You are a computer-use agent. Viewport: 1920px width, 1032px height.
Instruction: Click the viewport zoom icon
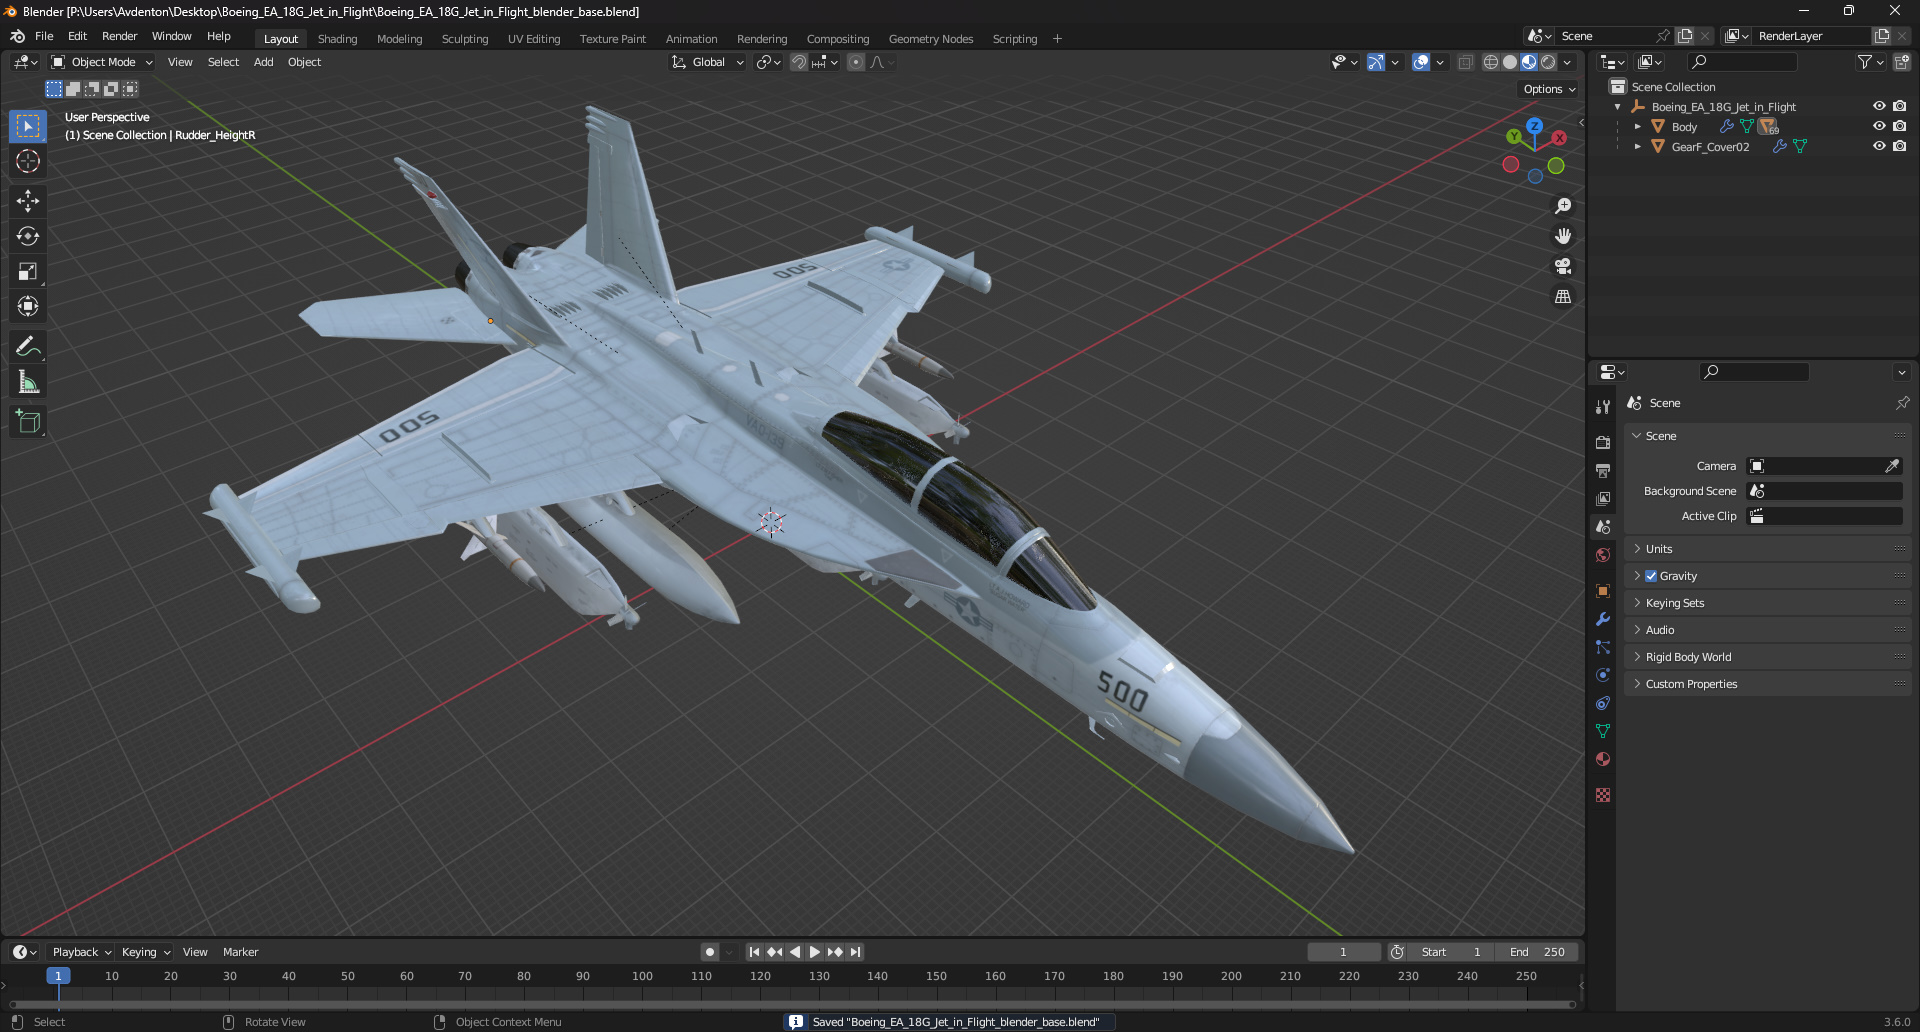[x=1563, y=206]
